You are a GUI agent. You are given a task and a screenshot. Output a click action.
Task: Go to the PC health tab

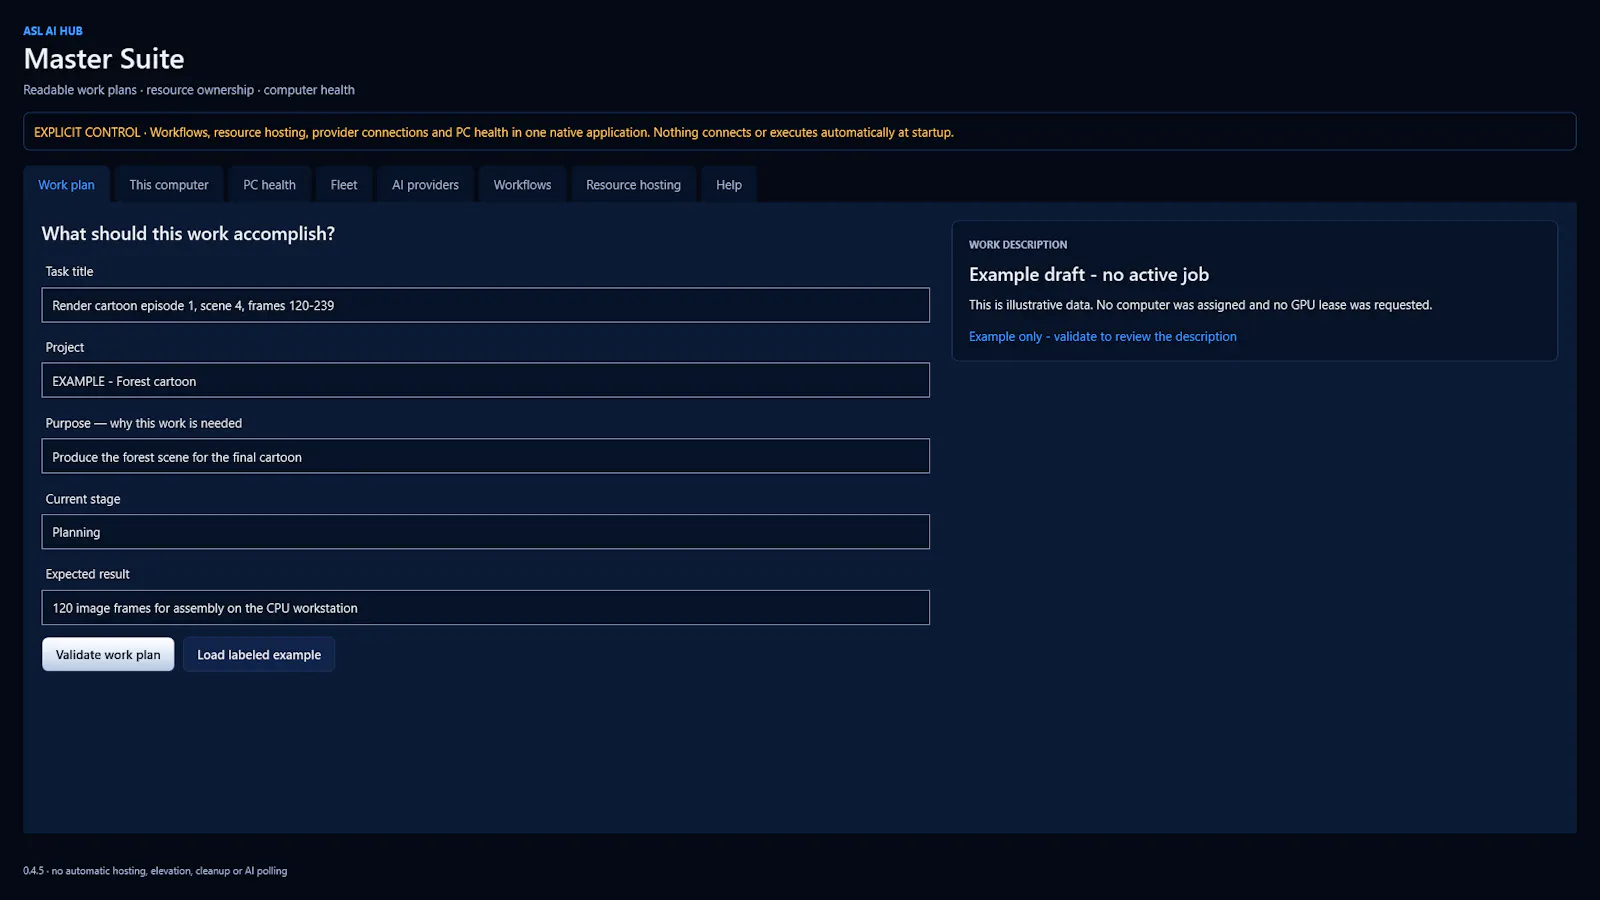coord(269,185)
